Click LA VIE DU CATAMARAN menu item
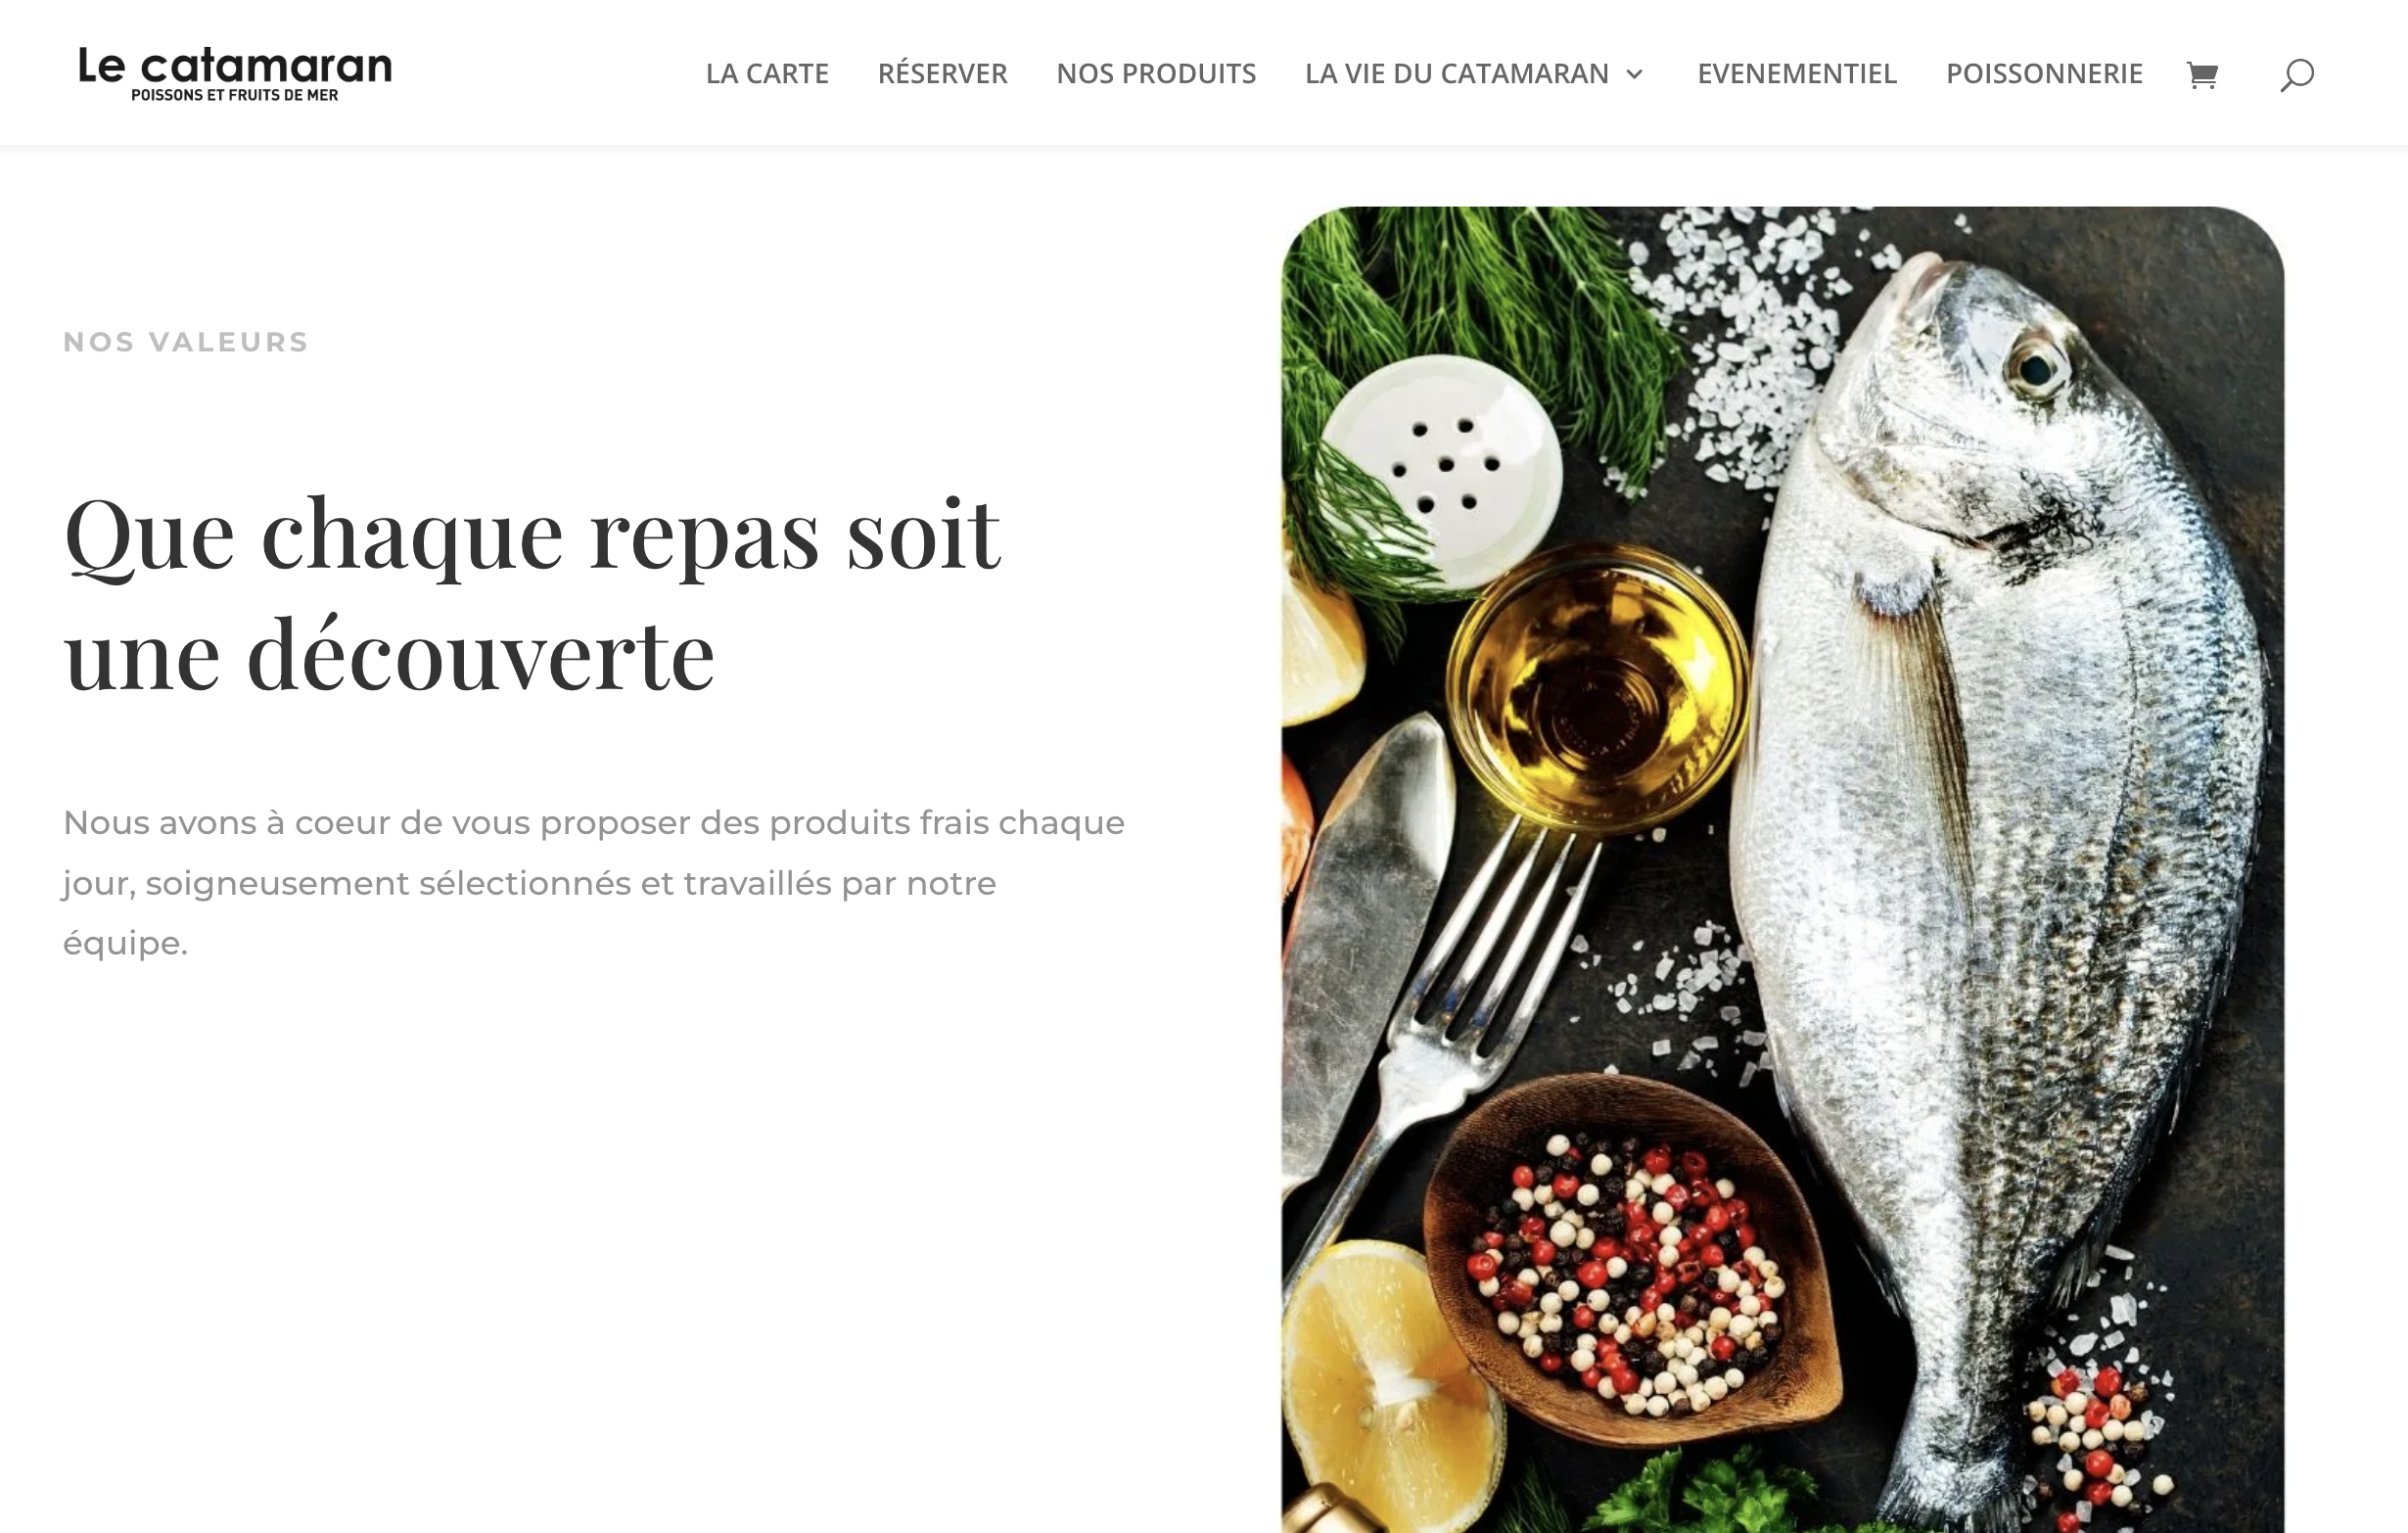This screenshot has height=1533, width=2408. (1457, 74)
